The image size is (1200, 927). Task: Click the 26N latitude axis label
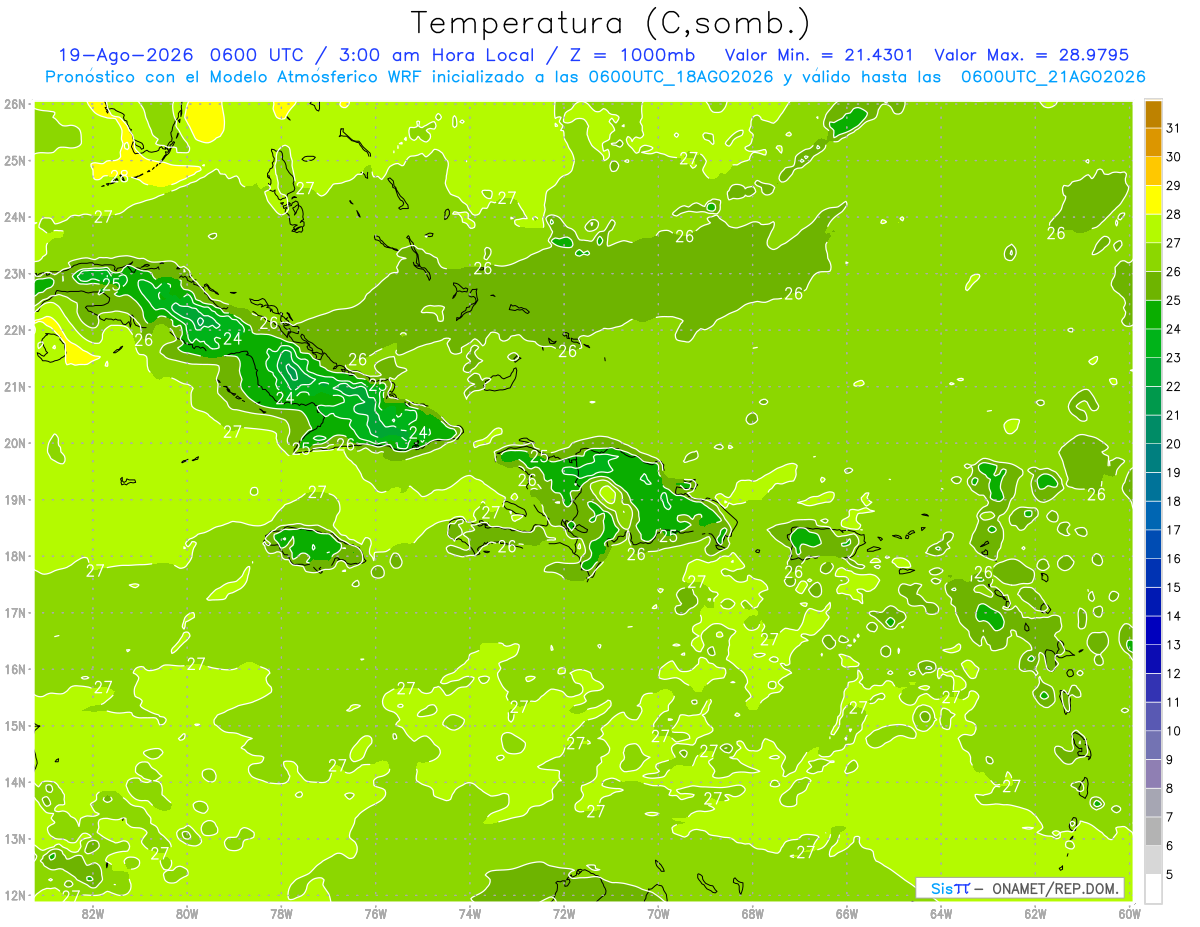(14, 104)
